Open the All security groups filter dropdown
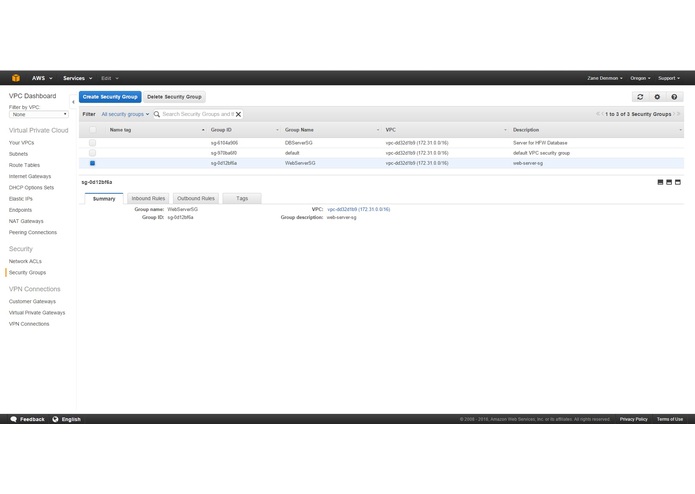The height and width of the screenshot is (494, 695). [125, 114]
